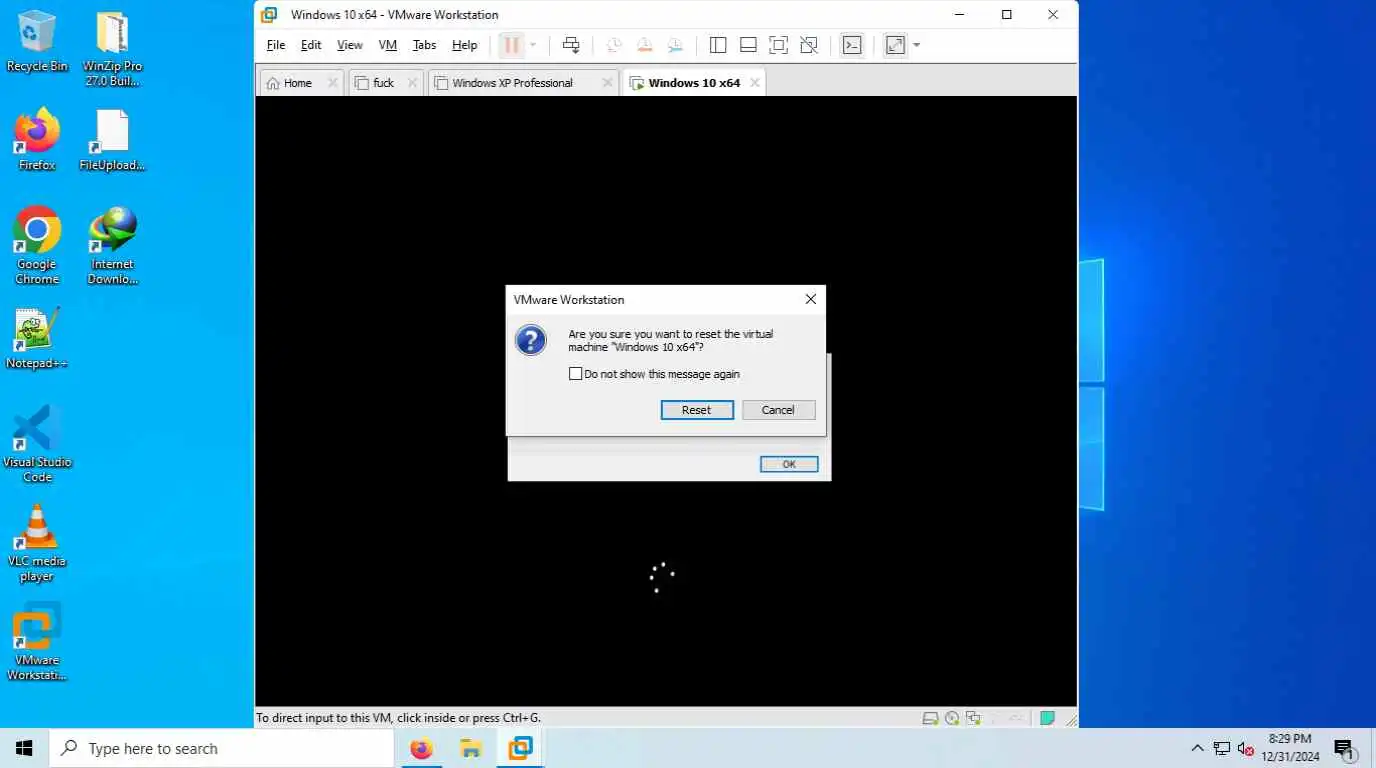This screenshot has height=768, width=1376.
Task: Click the Send Ctrl+Alt+Del toolbar icon
Action: (571, 45)
